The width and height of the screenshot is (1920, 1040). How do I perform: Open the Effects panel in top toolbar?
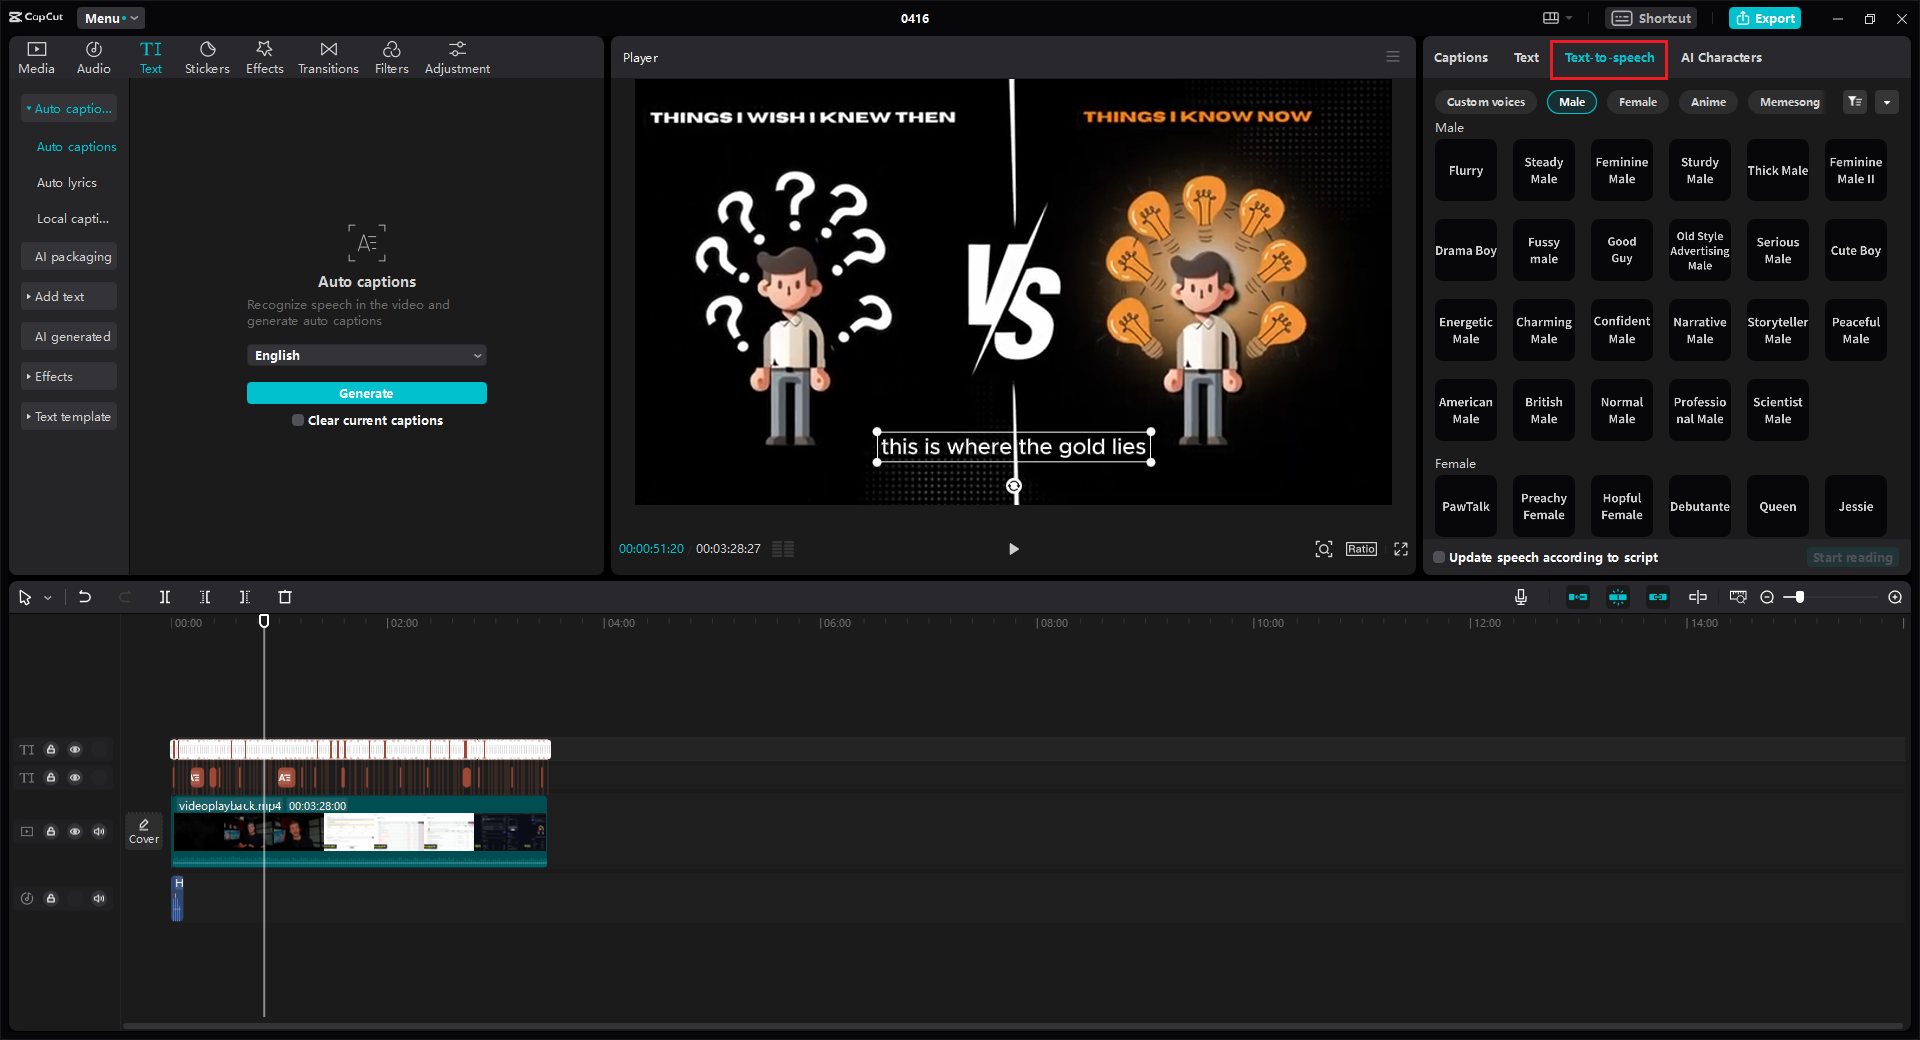265,58
